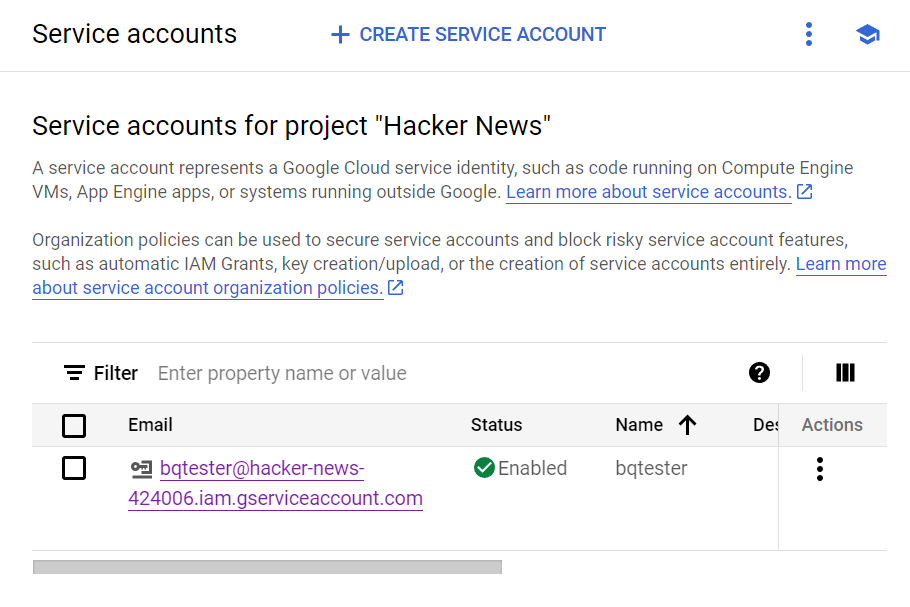Open the page overflow menu at top right
The image size is (910, 607).
tap(808, 33)
